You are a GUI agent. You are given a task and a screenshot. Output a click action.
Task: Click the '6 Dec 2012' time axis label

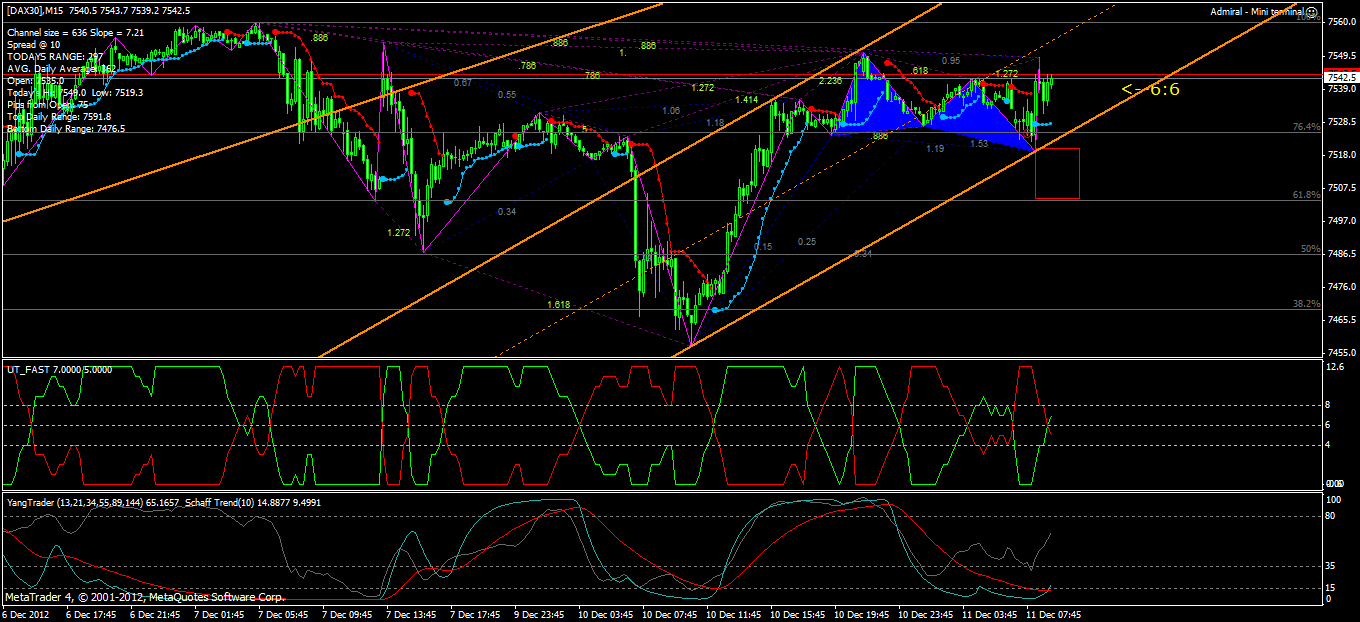point(27,614)
